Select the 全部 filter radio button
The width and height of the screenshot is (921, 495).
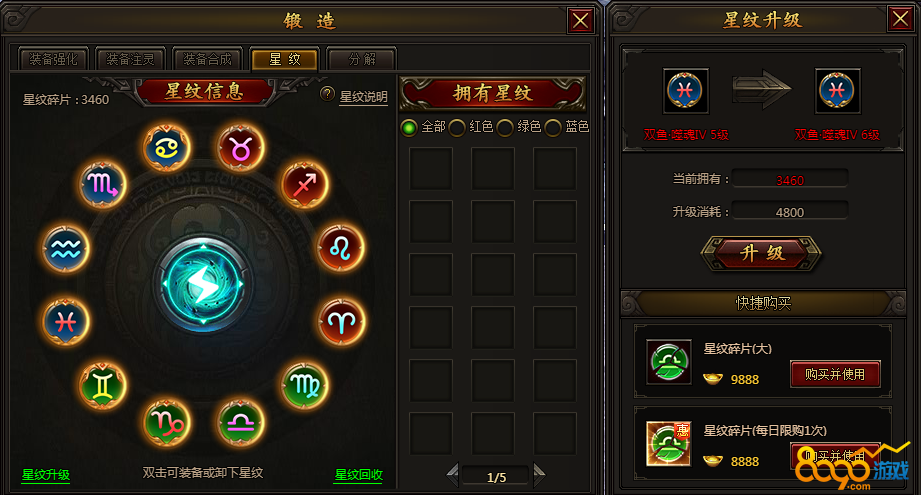point(409,127)
